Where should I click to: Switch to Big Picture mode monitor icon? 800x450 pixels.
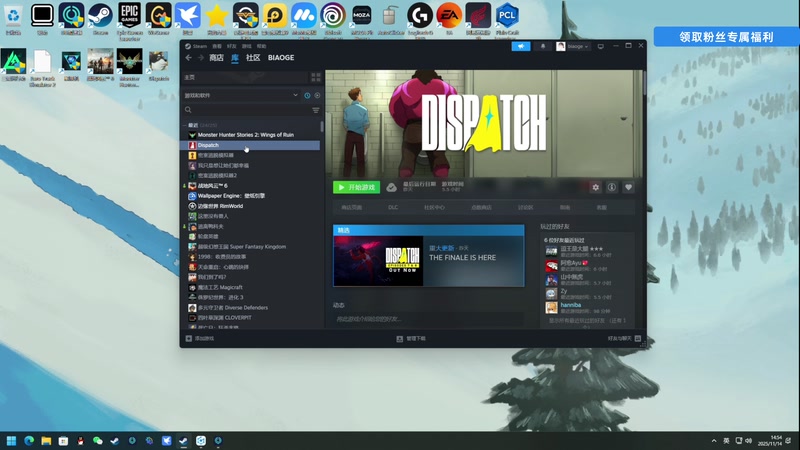coord(601,46)
